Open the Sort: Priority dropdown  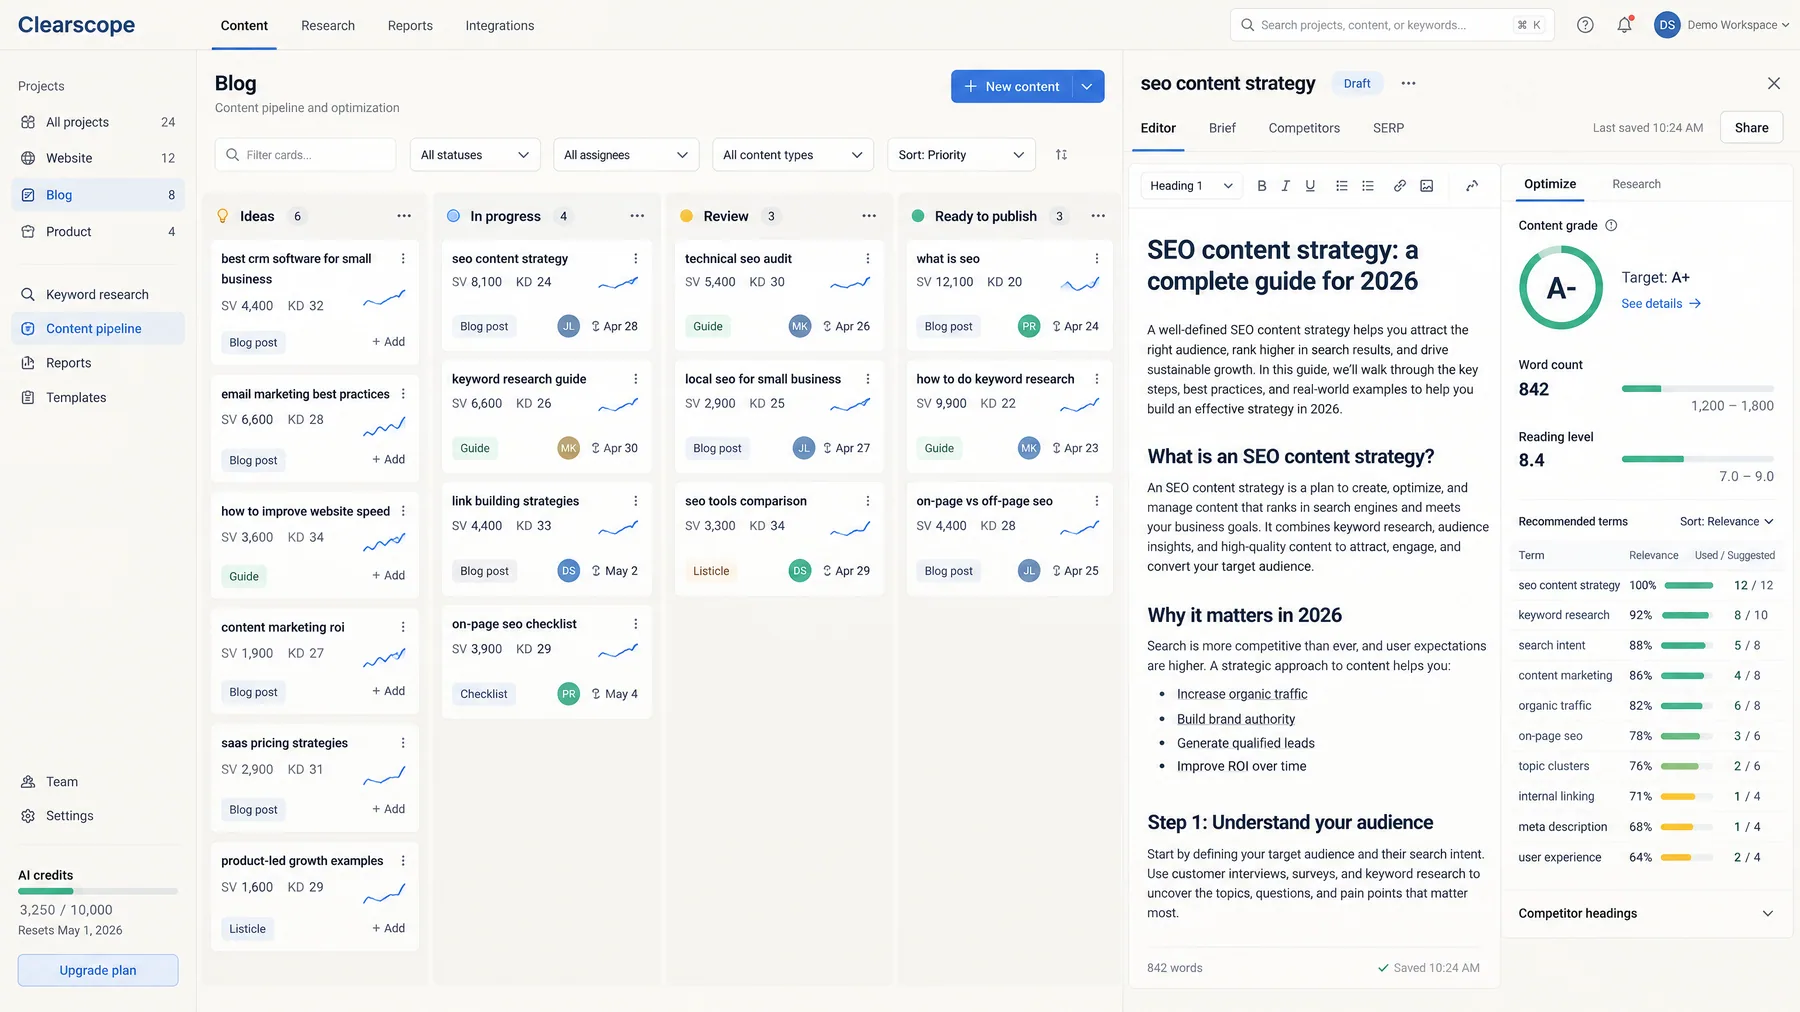pos(961,155)
